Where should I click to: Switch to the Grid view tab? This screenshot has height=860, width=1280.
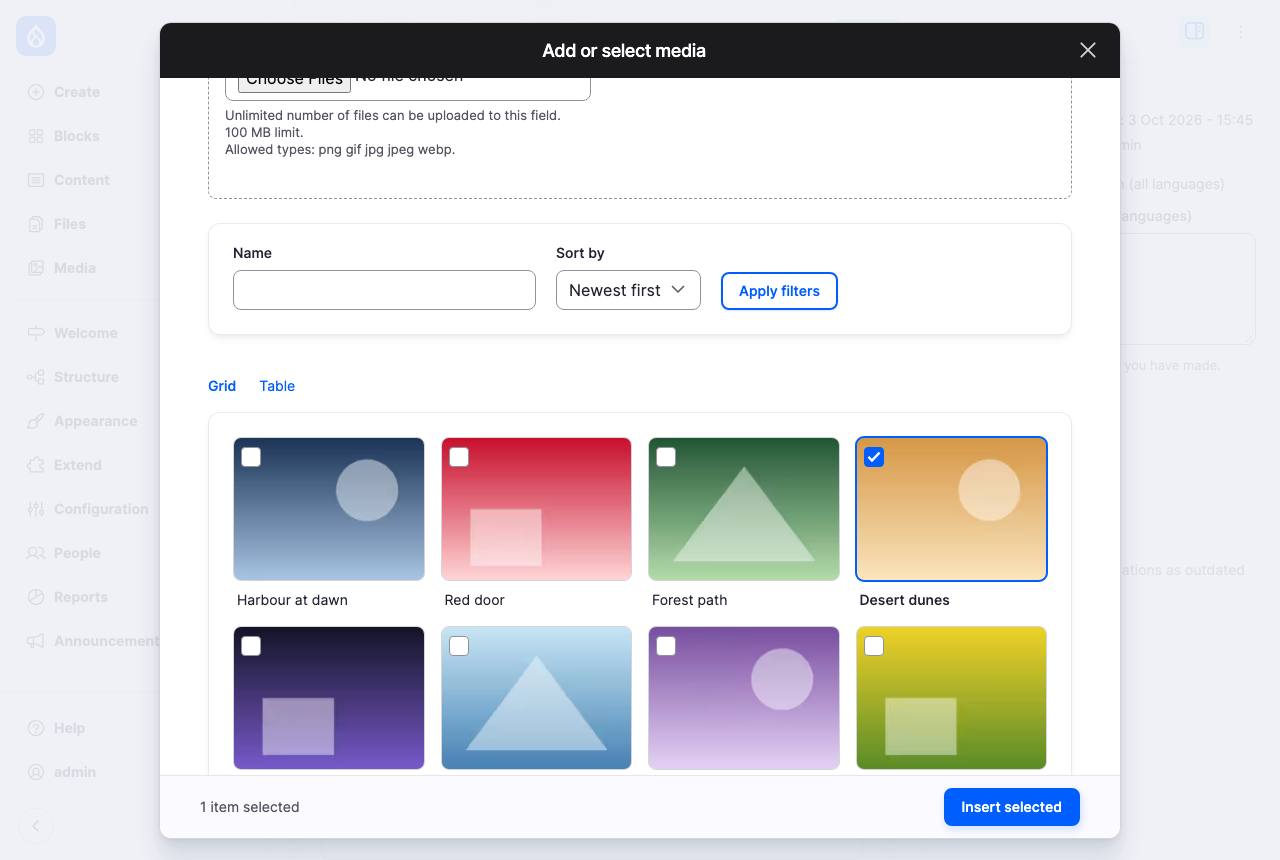222,386
